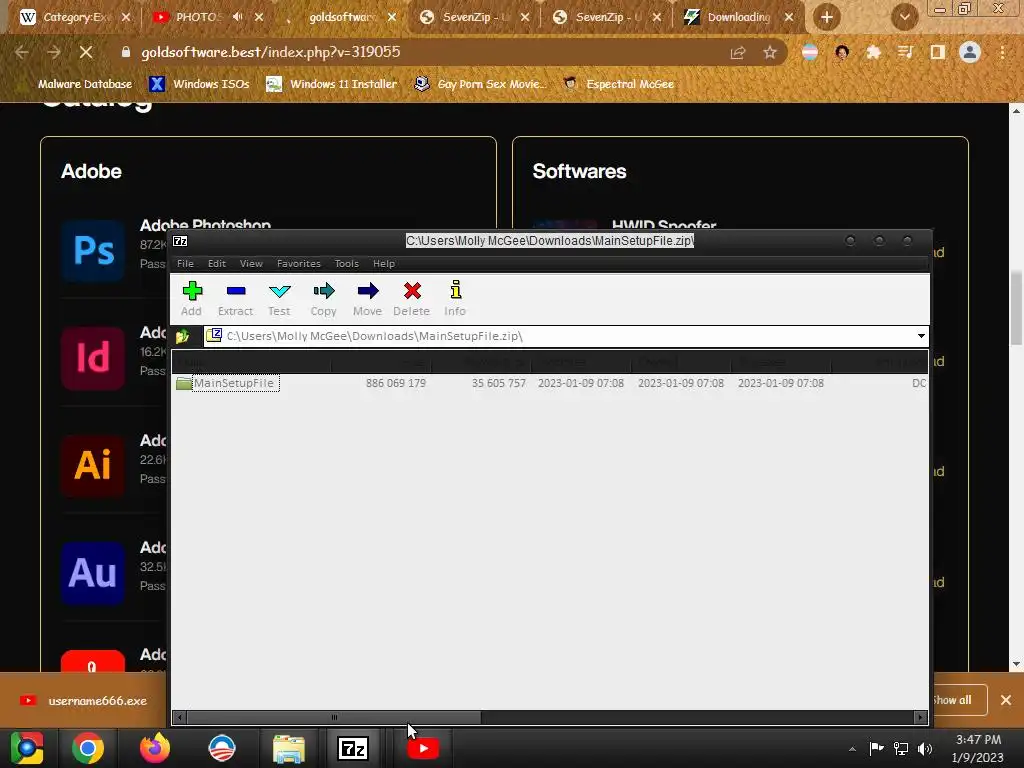Image resolution: width=1024 pixels, height=768 pixels.
Task: Open the Chrome profile avatar
Action: pos(970,52)
